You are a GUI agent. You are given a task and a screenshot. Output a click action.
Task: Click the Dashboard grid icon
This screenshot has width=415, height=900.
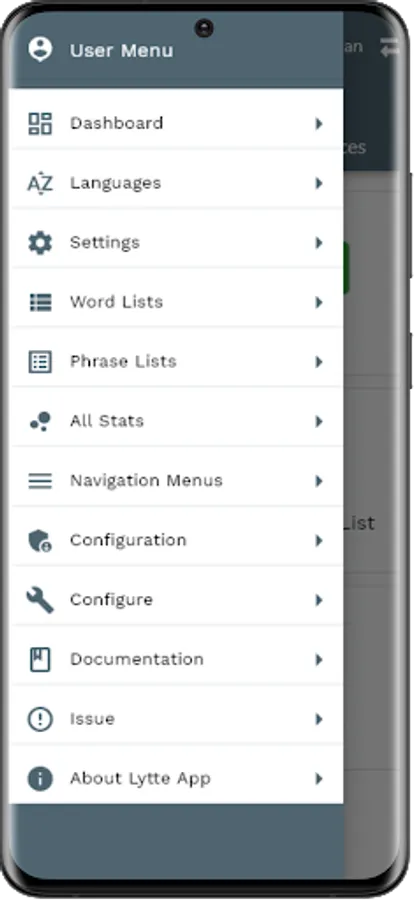[x=40, y=123]
